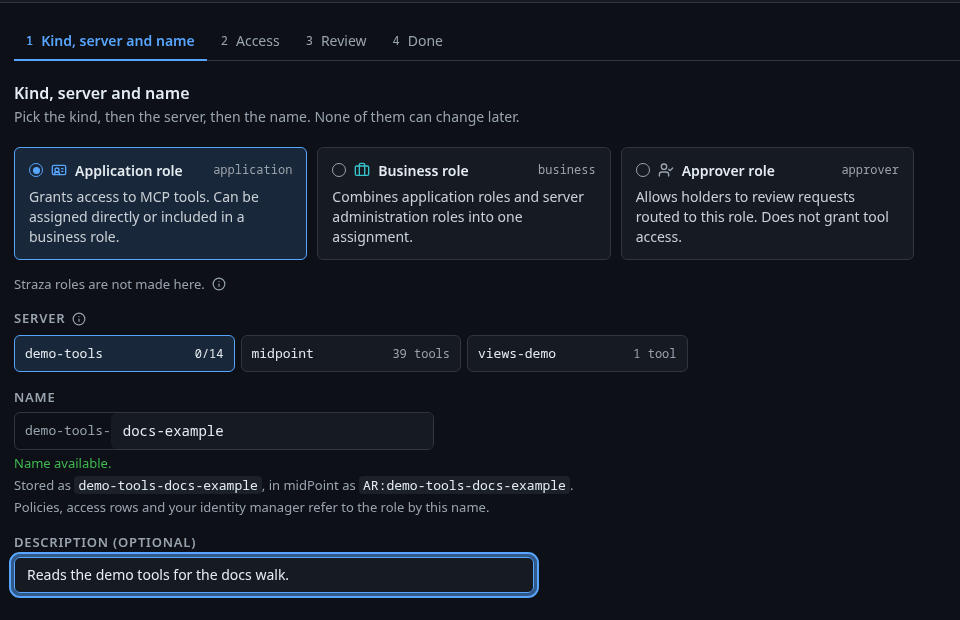Click the 'Pick the kind, then the server' hint

(266, 117)
